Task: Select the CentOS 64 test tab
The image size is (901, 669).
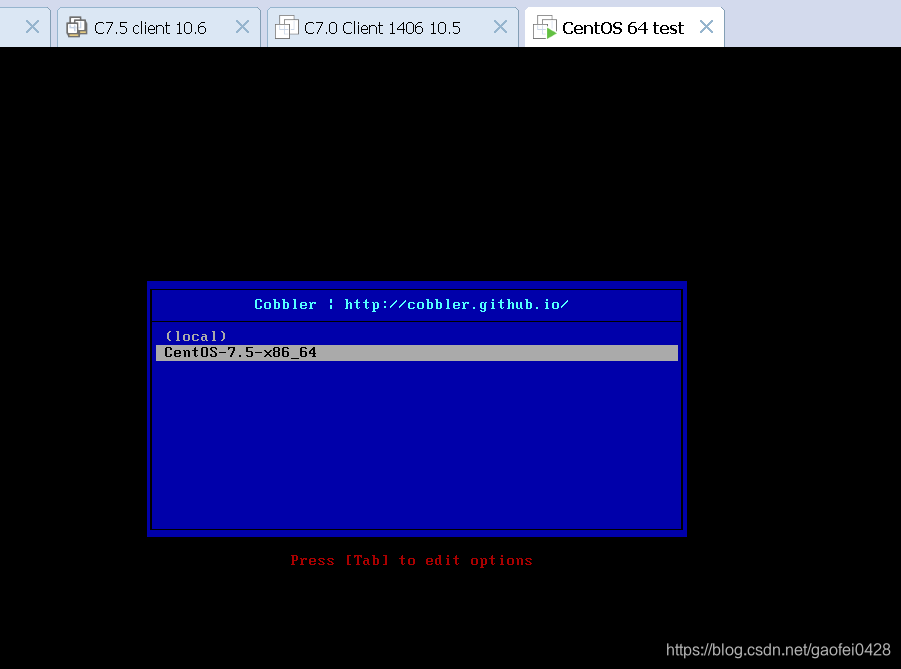Action: 623,28
